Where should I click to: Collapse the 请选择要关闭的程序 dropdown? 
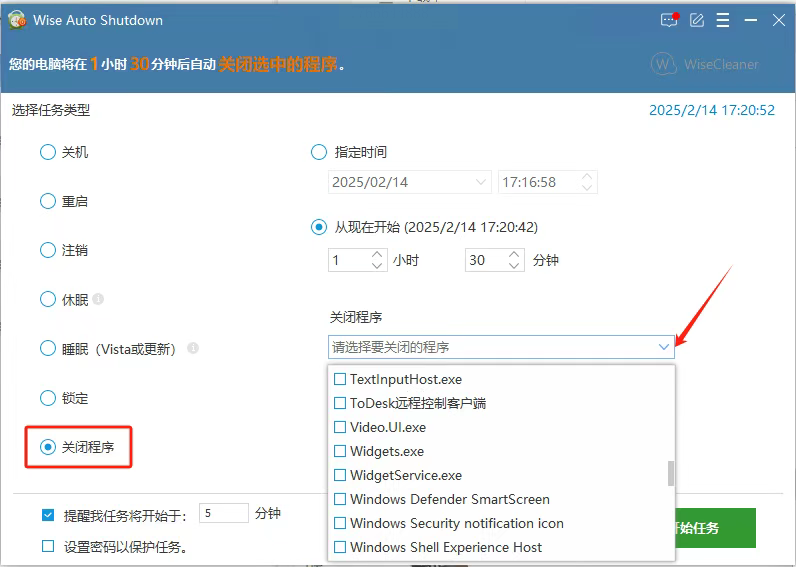[664, 347]
